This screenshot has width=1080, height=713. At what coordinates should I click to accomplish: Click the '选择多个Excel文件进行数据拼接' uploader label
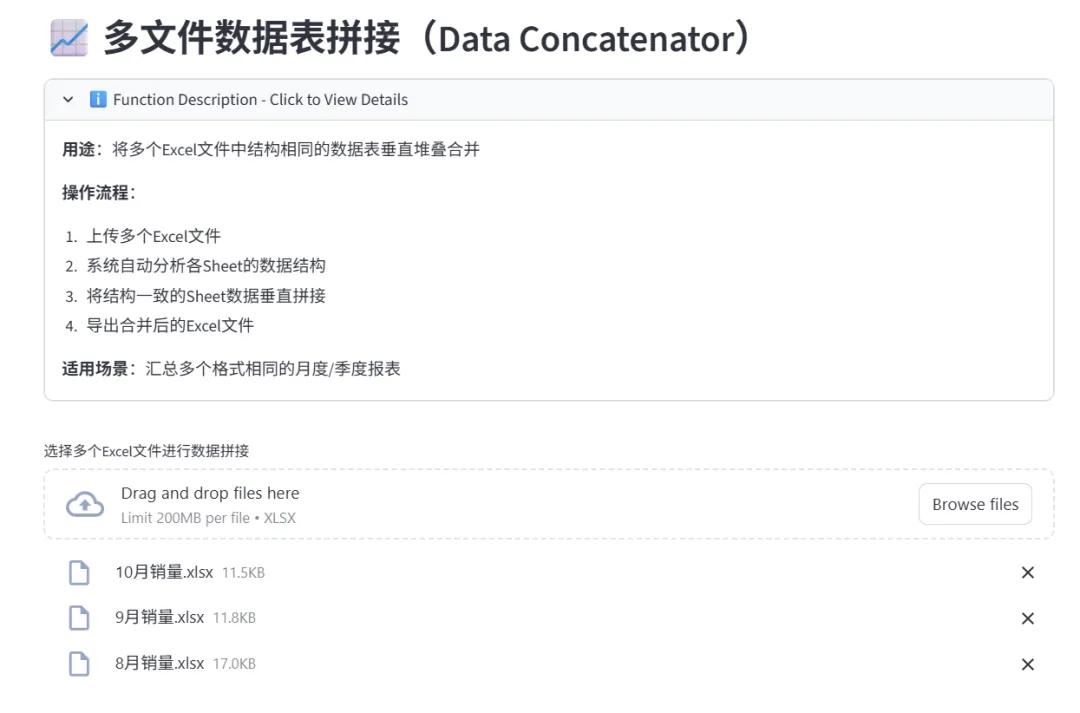point(146,451)
